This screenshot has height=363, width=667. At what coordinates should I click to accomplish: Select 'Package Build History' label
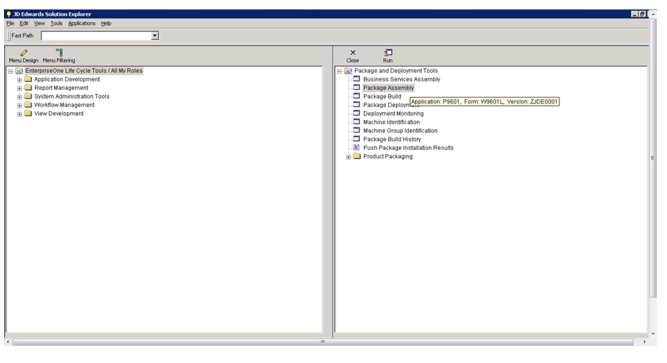(392, 139)
